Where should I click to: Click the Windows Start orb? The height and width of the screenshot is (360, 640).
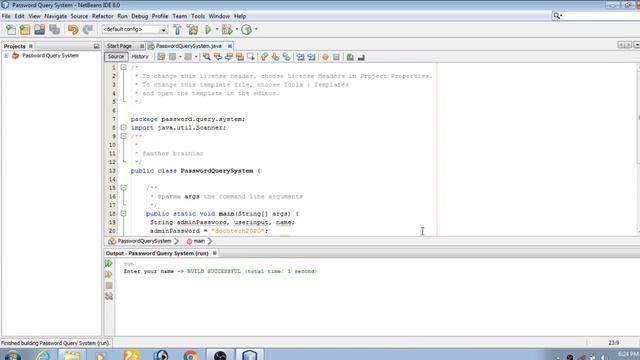coord(12,355)
